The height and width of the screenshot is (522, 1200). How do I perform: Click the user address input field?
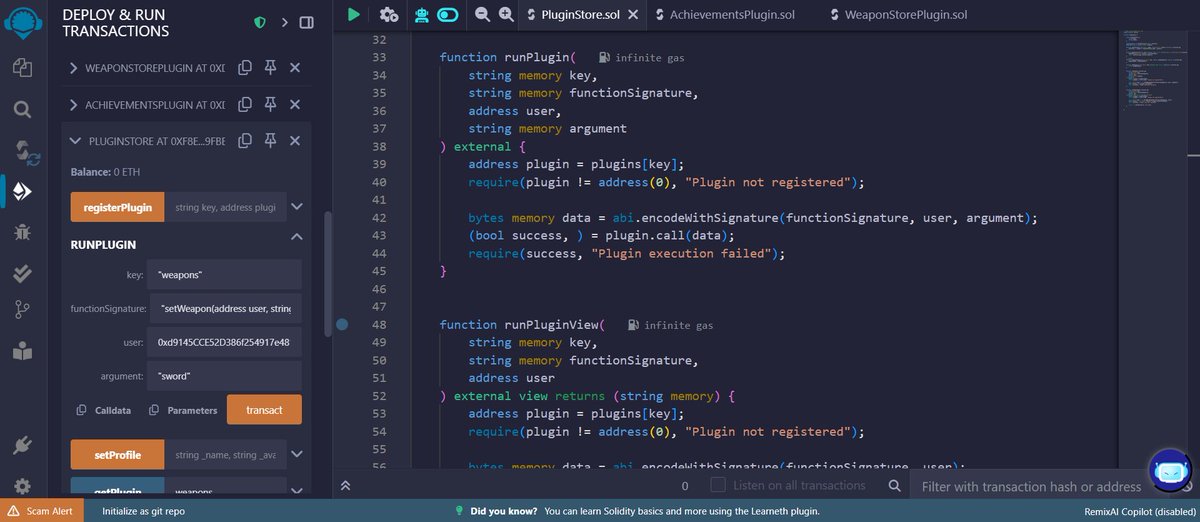click(x=224, y=342)
